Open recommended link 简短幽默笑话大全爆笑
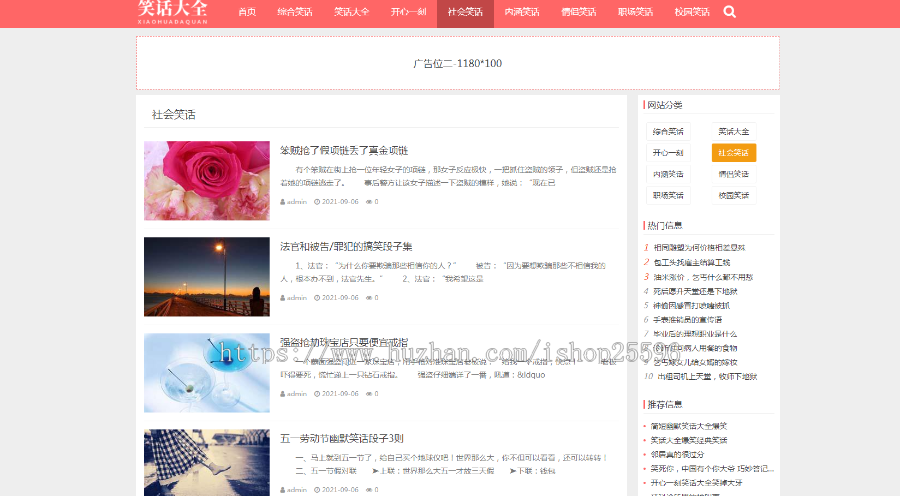 pos(689,426)
